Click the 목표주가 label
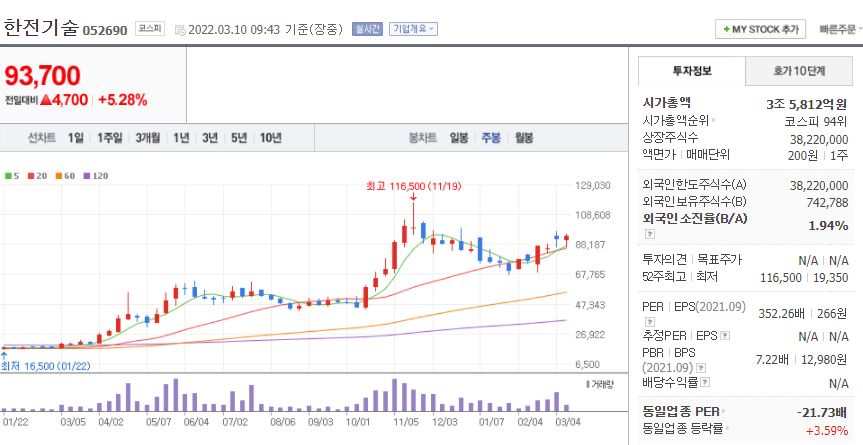 pyautogui.click(x=719, y=259)
